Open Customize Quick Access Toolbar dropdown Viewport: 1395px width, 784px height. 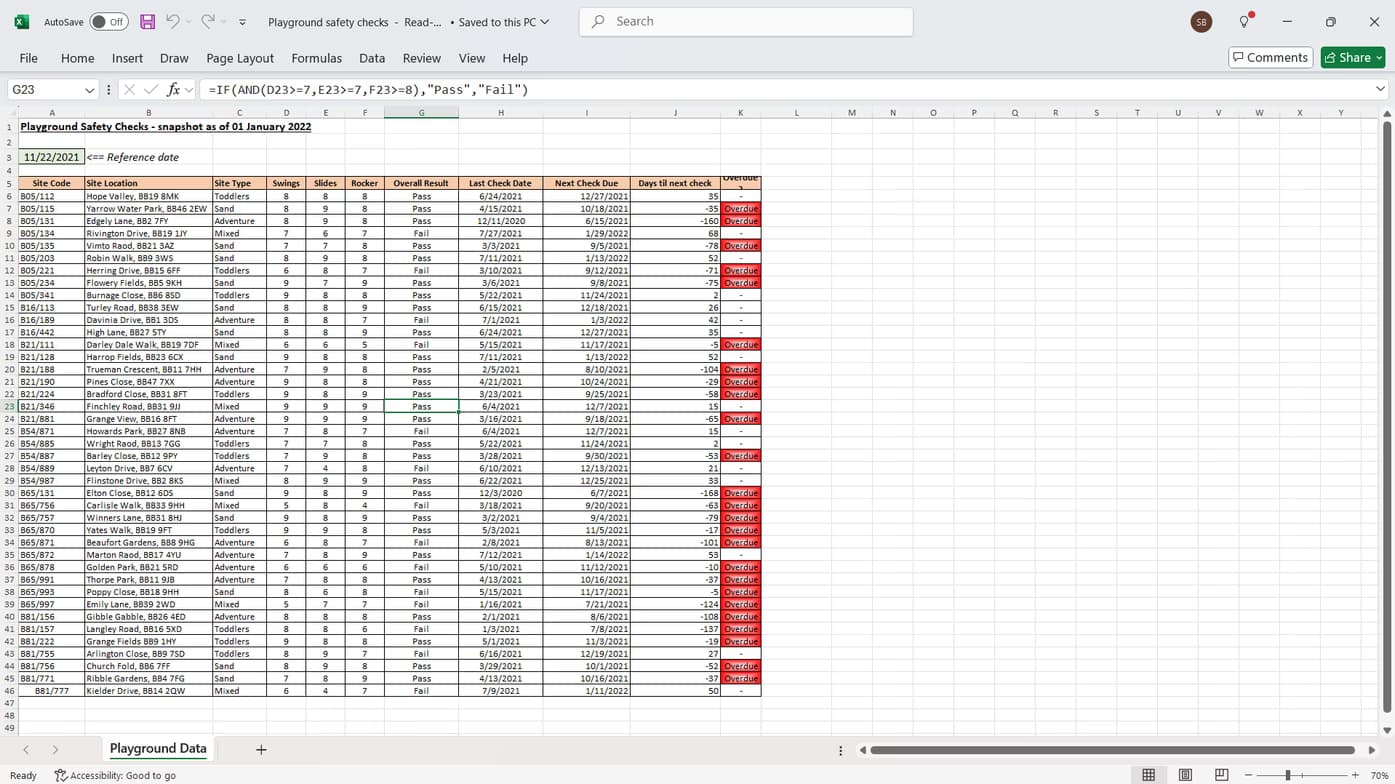(x=242, y=22)
